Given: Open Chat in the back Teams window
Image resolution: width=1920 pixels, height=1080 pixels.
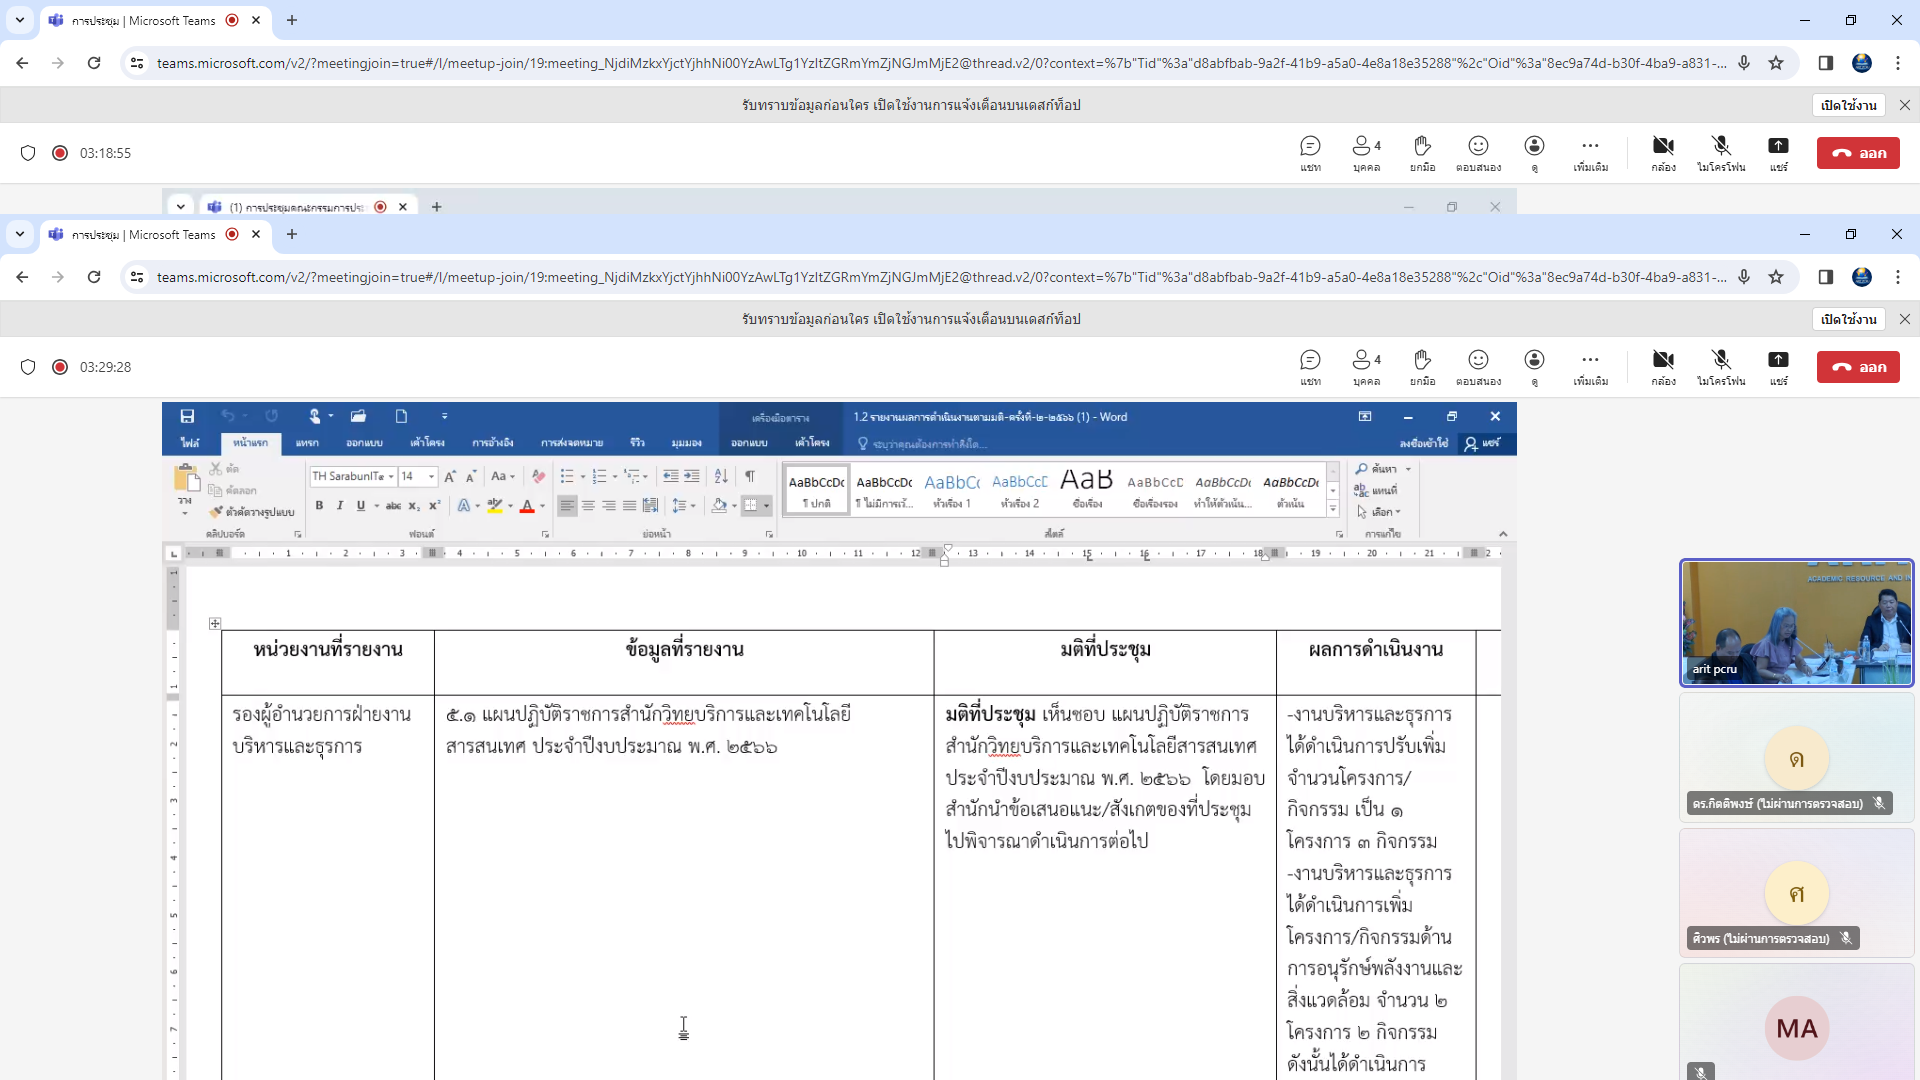Looking at the screenshot, I should (x=1310, y=153).
